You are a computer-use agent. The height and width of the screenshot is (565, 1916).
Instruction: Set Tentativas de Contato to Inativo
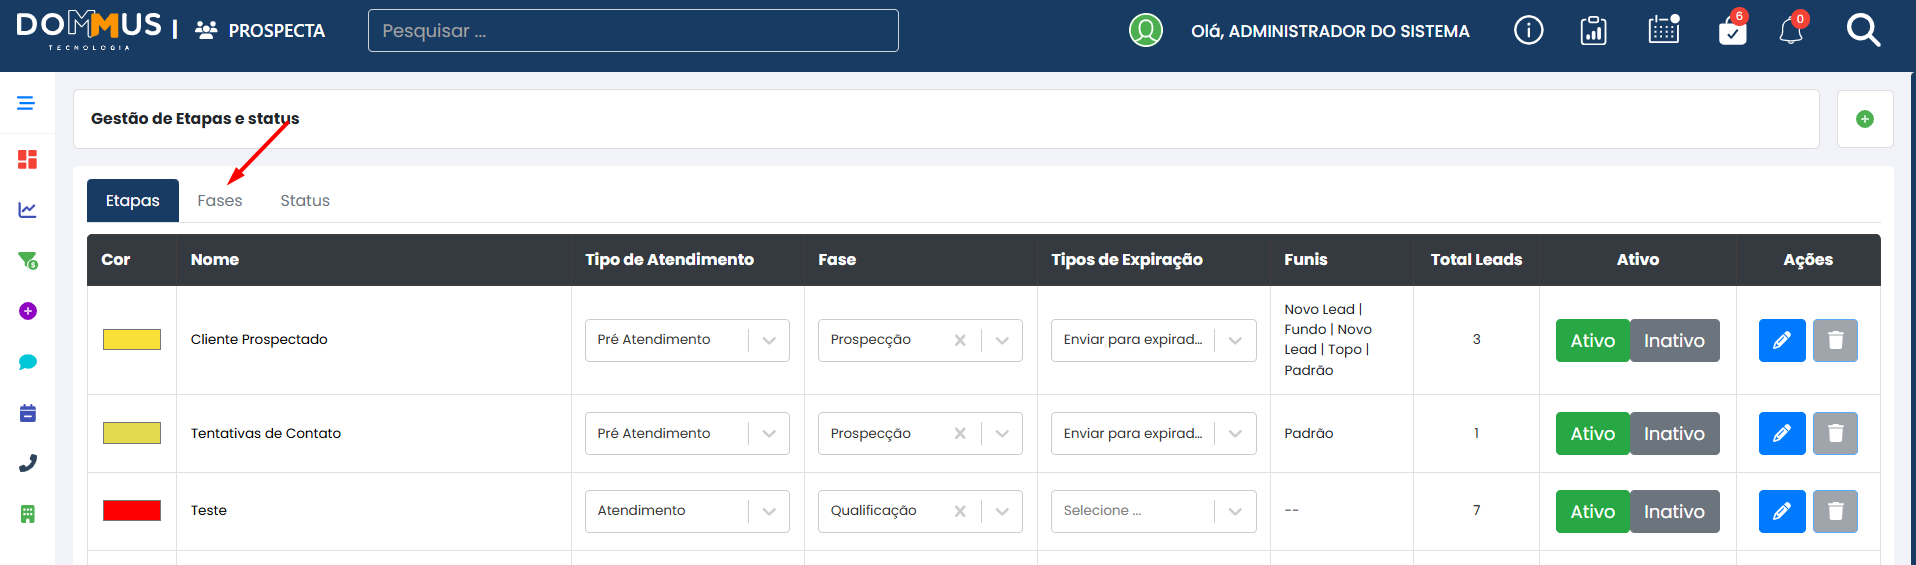pyautogui.click(x=1674, y=433)
